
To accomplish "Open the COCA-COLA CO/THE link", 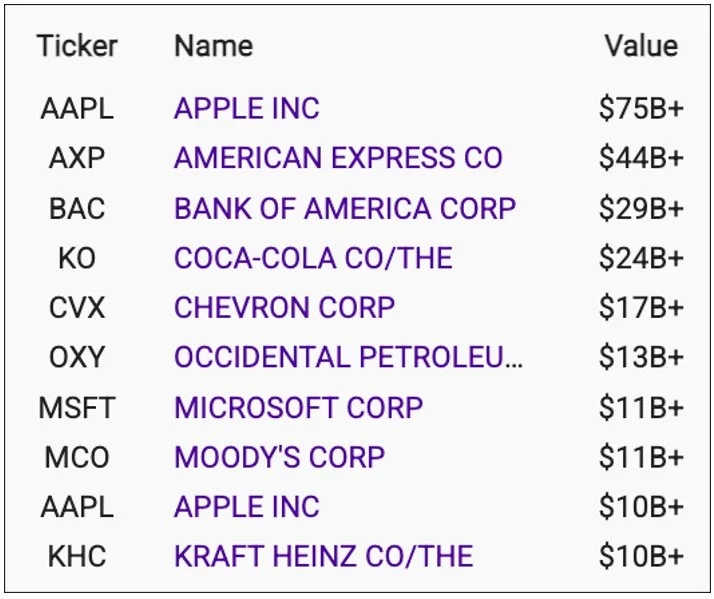I will 313,258.
